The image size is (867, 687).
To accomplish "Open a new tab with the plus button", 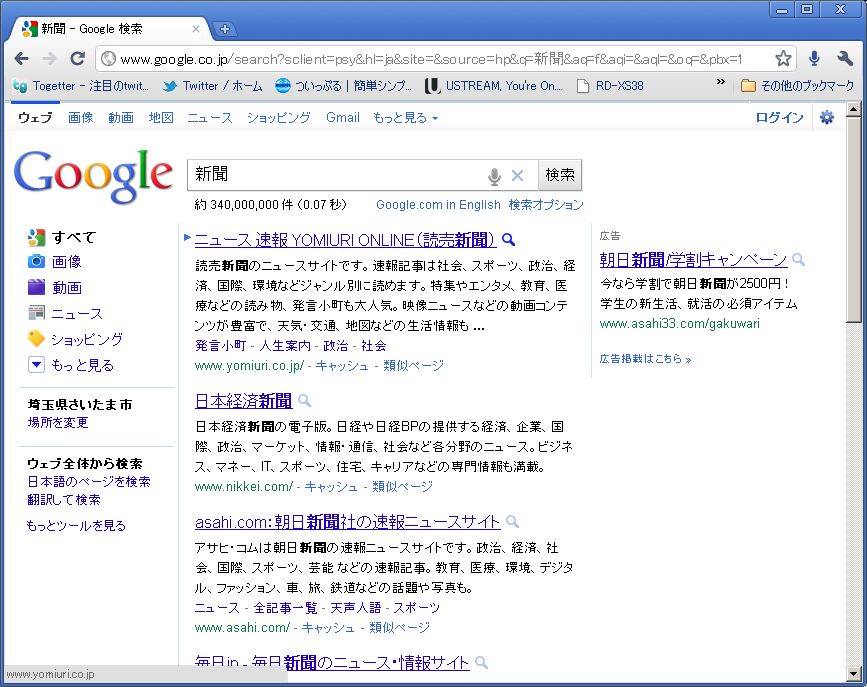I will click(224, 29).
